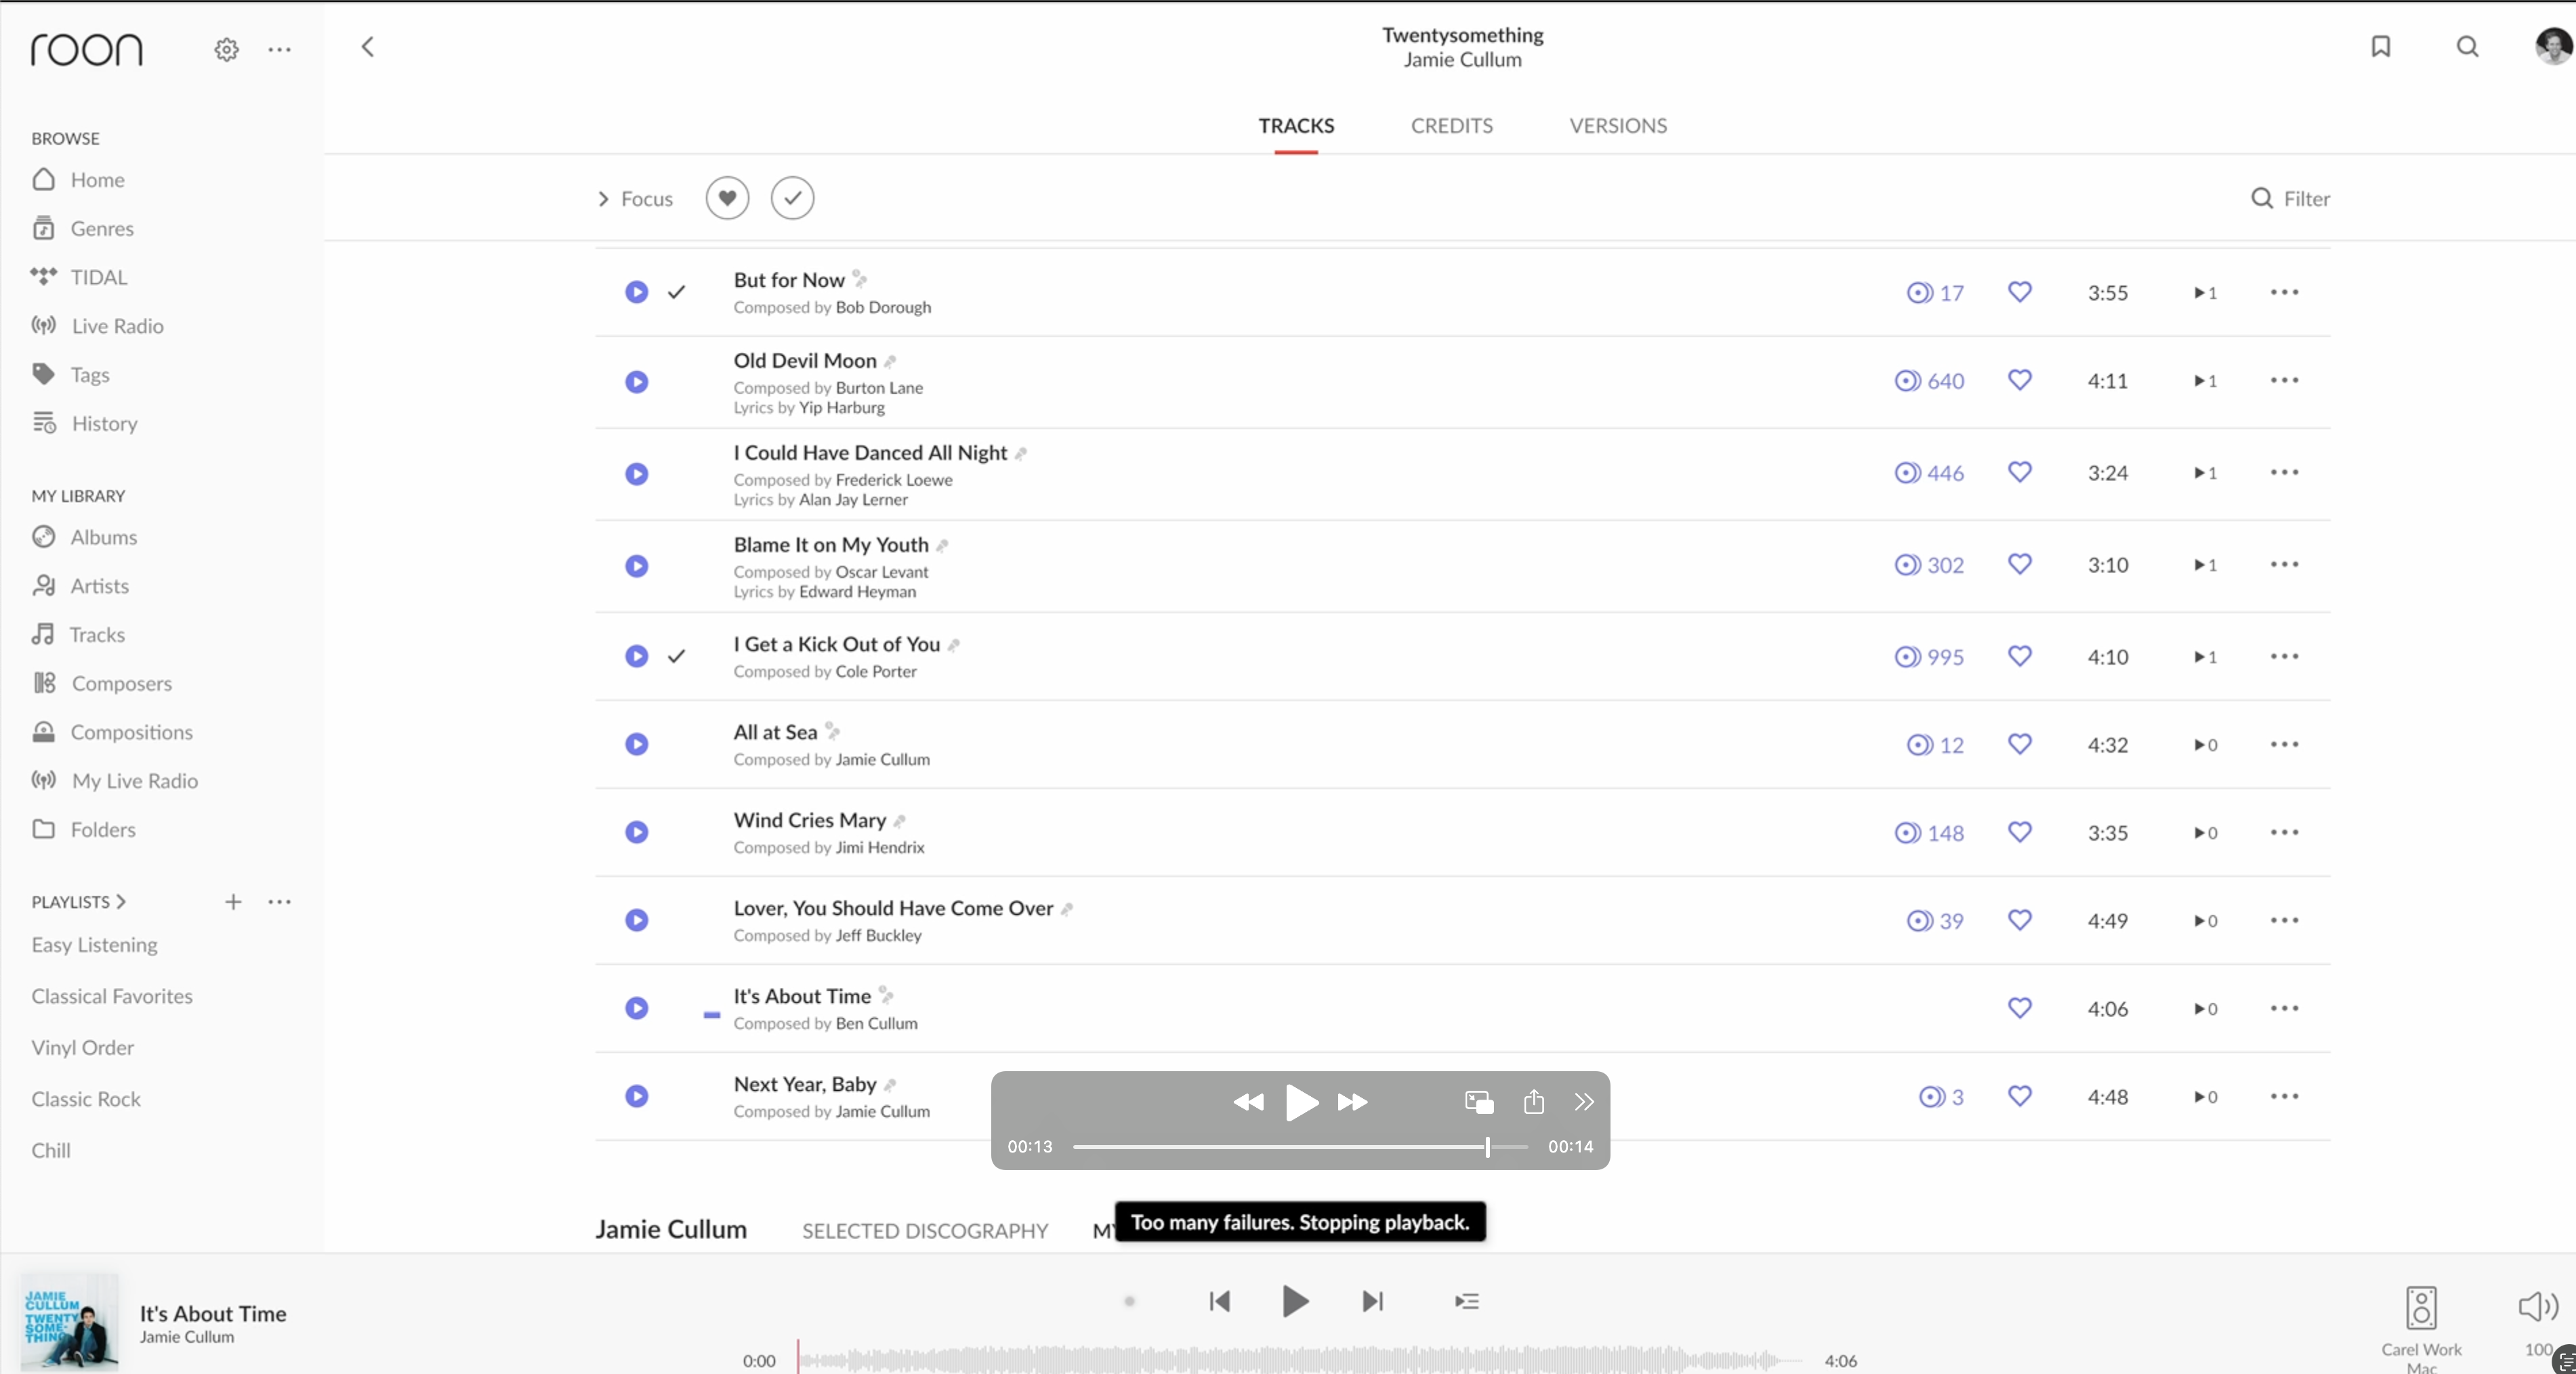2576x1374 pixels.
Task: Click composer link Jimi Hendrix
Action: 880,848
